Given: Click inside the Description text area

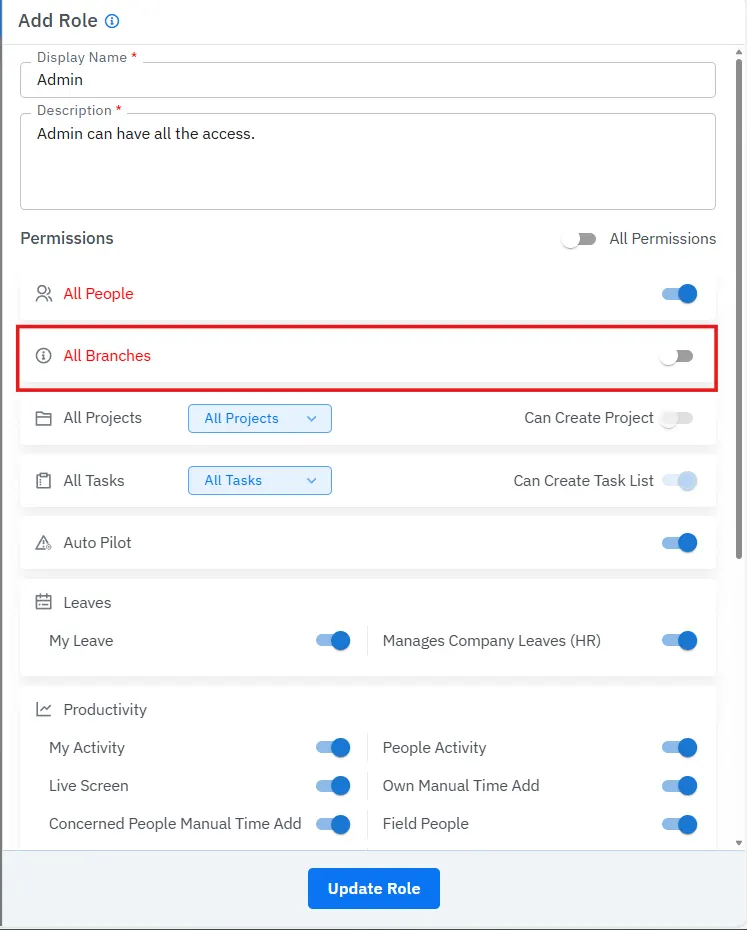Looking at the screenshot, I should [367, 165].
